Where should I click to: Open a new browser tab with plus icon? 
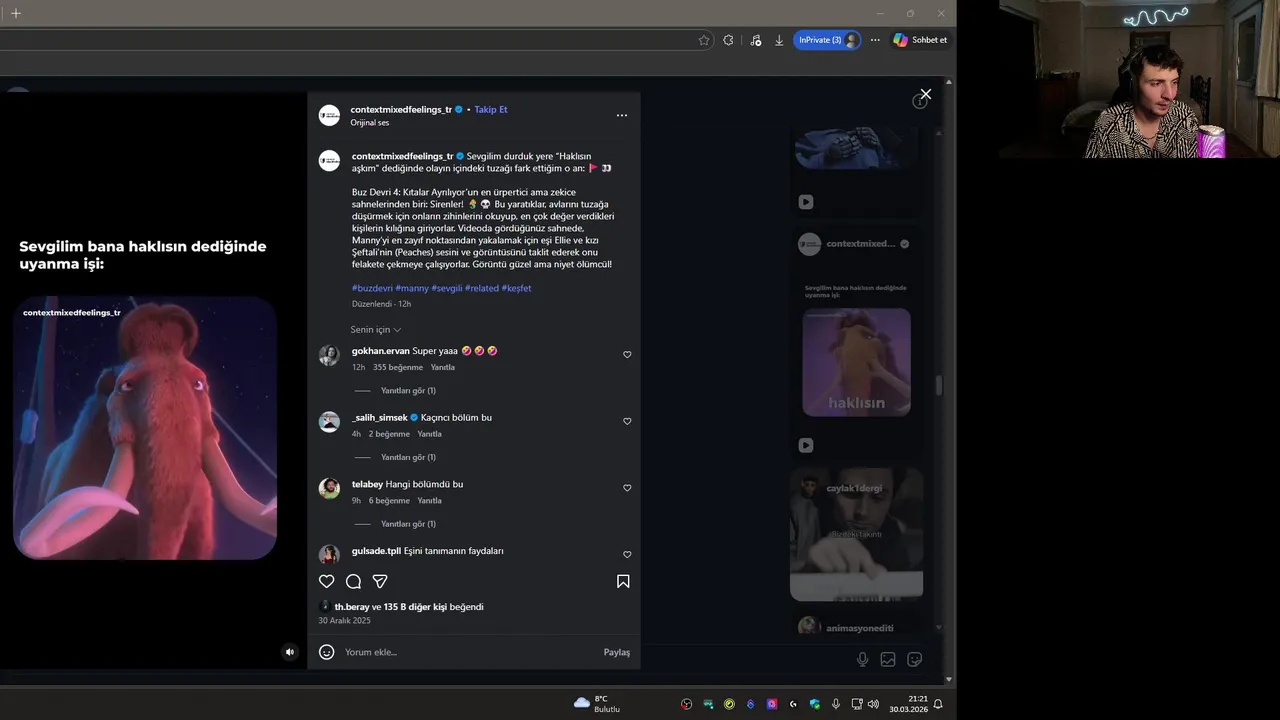point(15,13)
